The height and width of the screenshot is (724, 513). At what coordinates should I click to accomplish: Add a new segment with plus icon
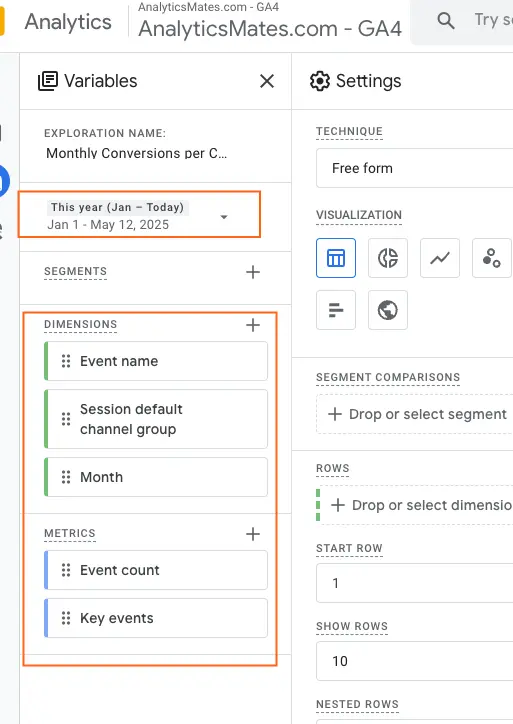(x=253, y=272)
